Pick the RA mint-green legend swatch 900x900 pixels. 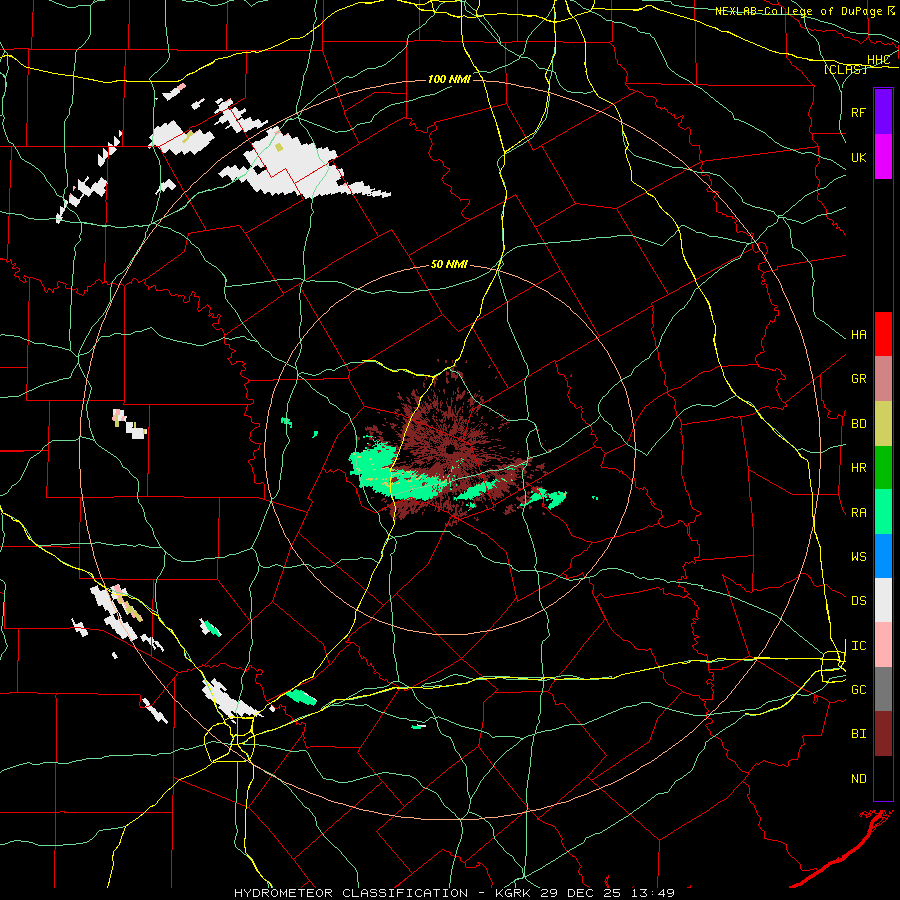883,512
